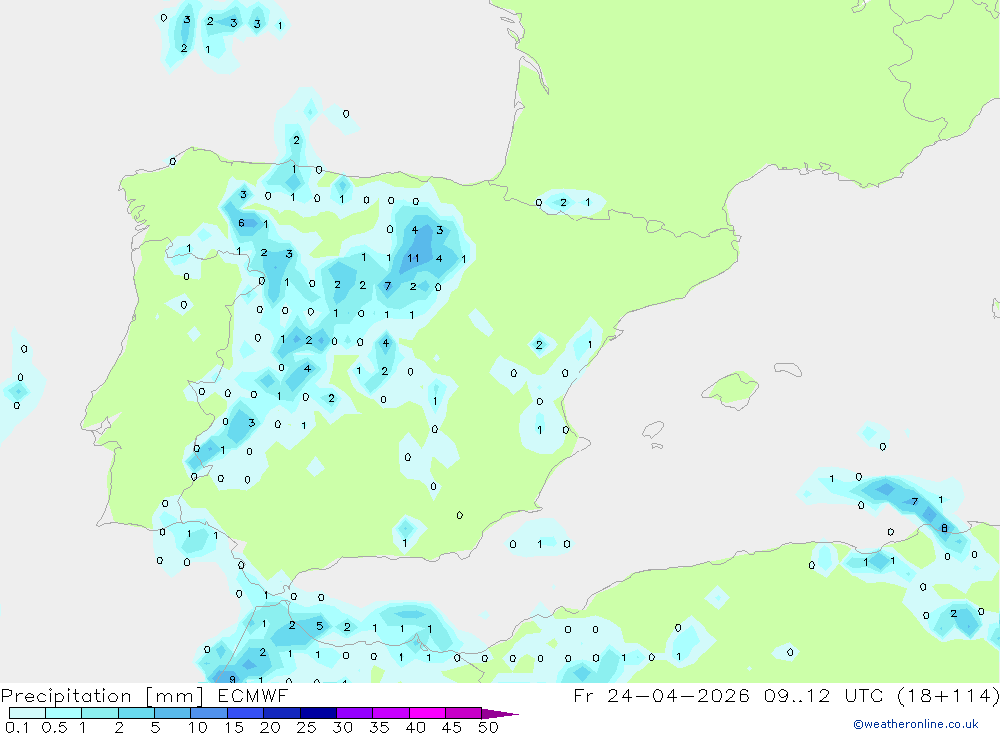This screenshot has height=733, width=1000.
Task: Click the '11' mm peak value on the map
Action: [x=413, y=258]
